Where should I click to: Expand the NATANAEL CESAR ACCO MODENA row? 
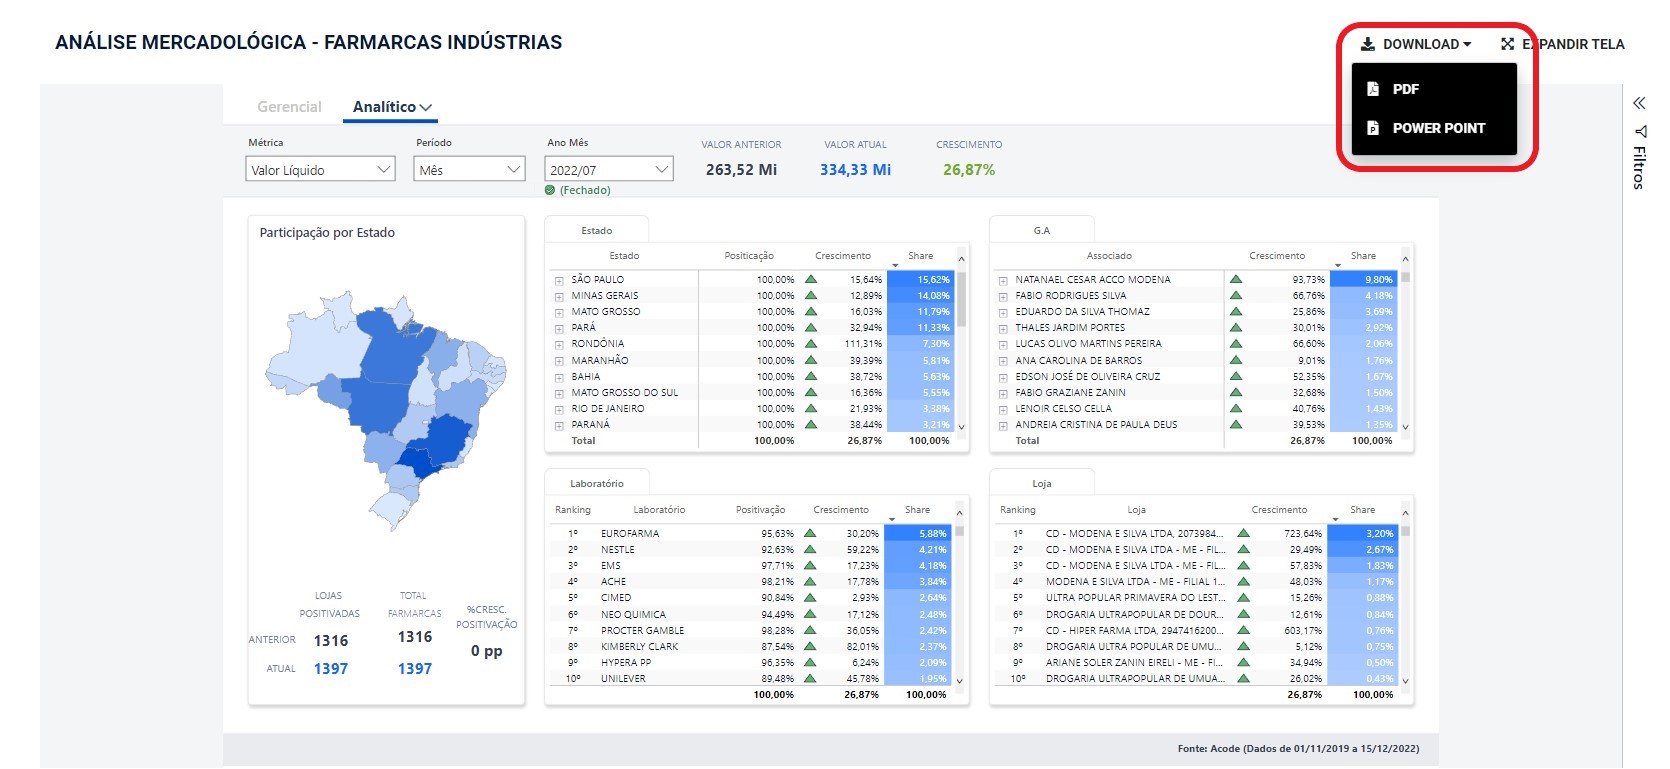(x=1003, y=281)
